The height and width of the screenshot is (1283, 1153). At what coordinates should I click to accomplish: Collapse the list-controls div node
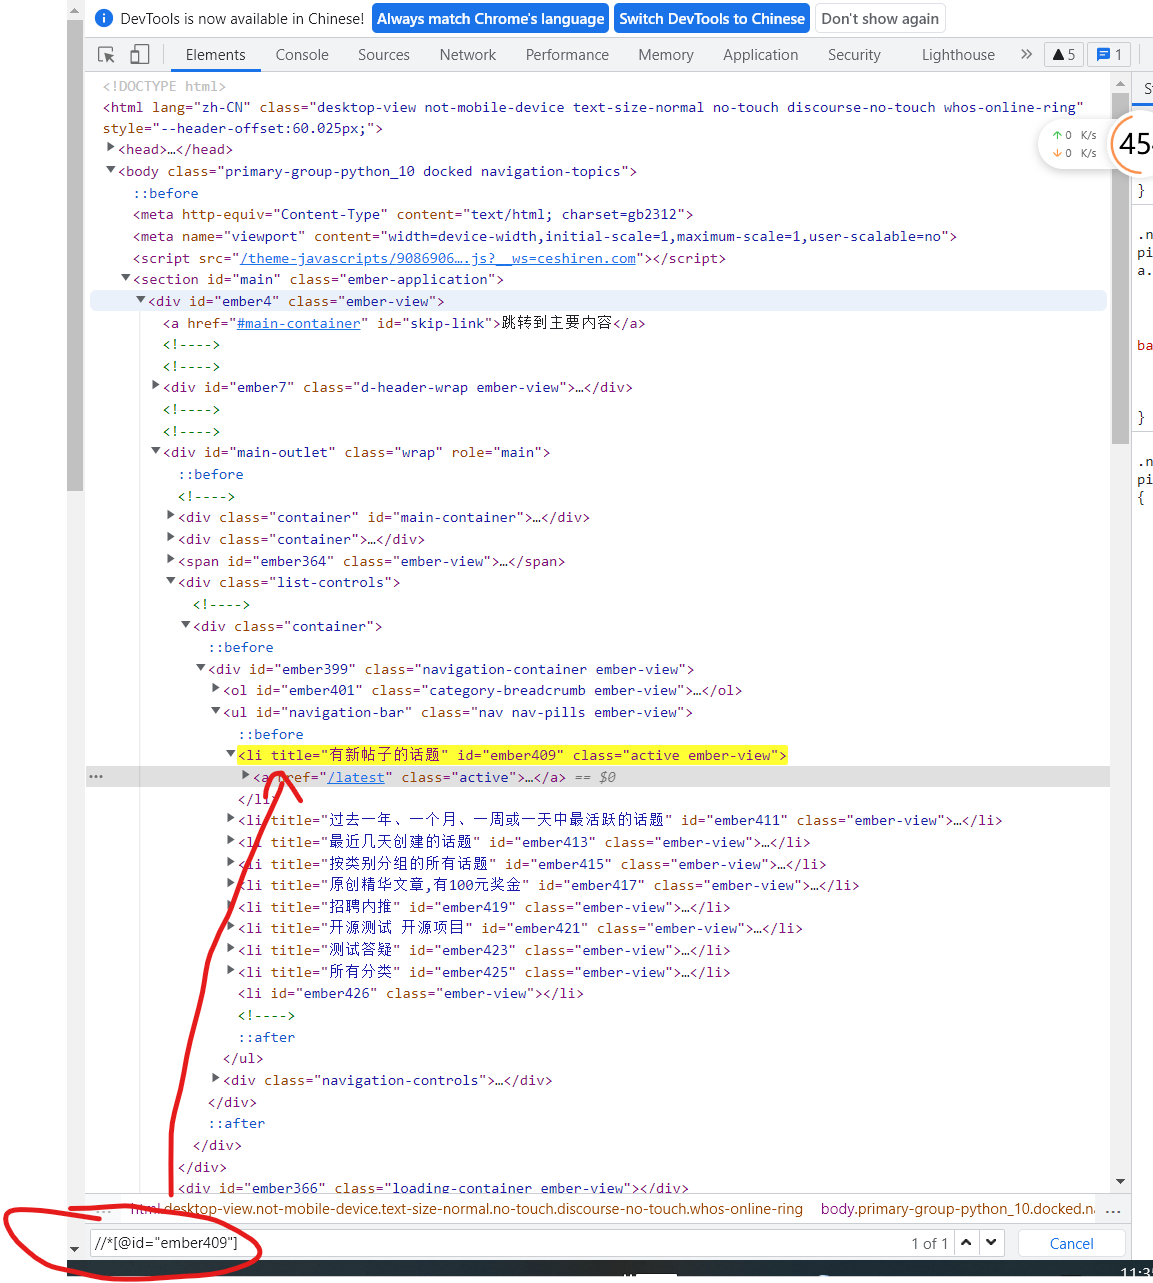click(x=170, y=581)
